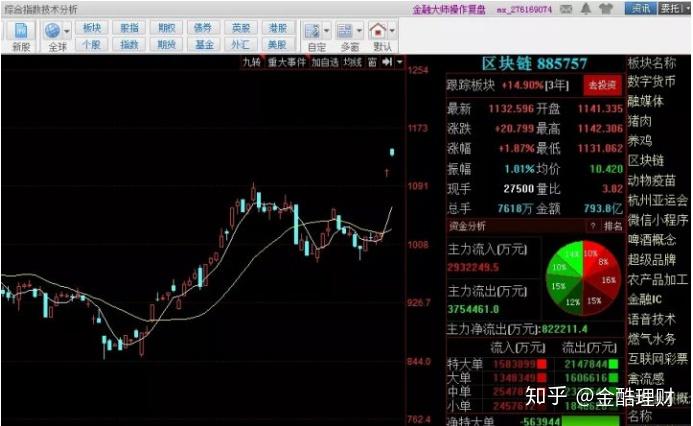The image size is (693, 426).
Task: Select 农产品加工 in the sector list
Action: [658, 279]
